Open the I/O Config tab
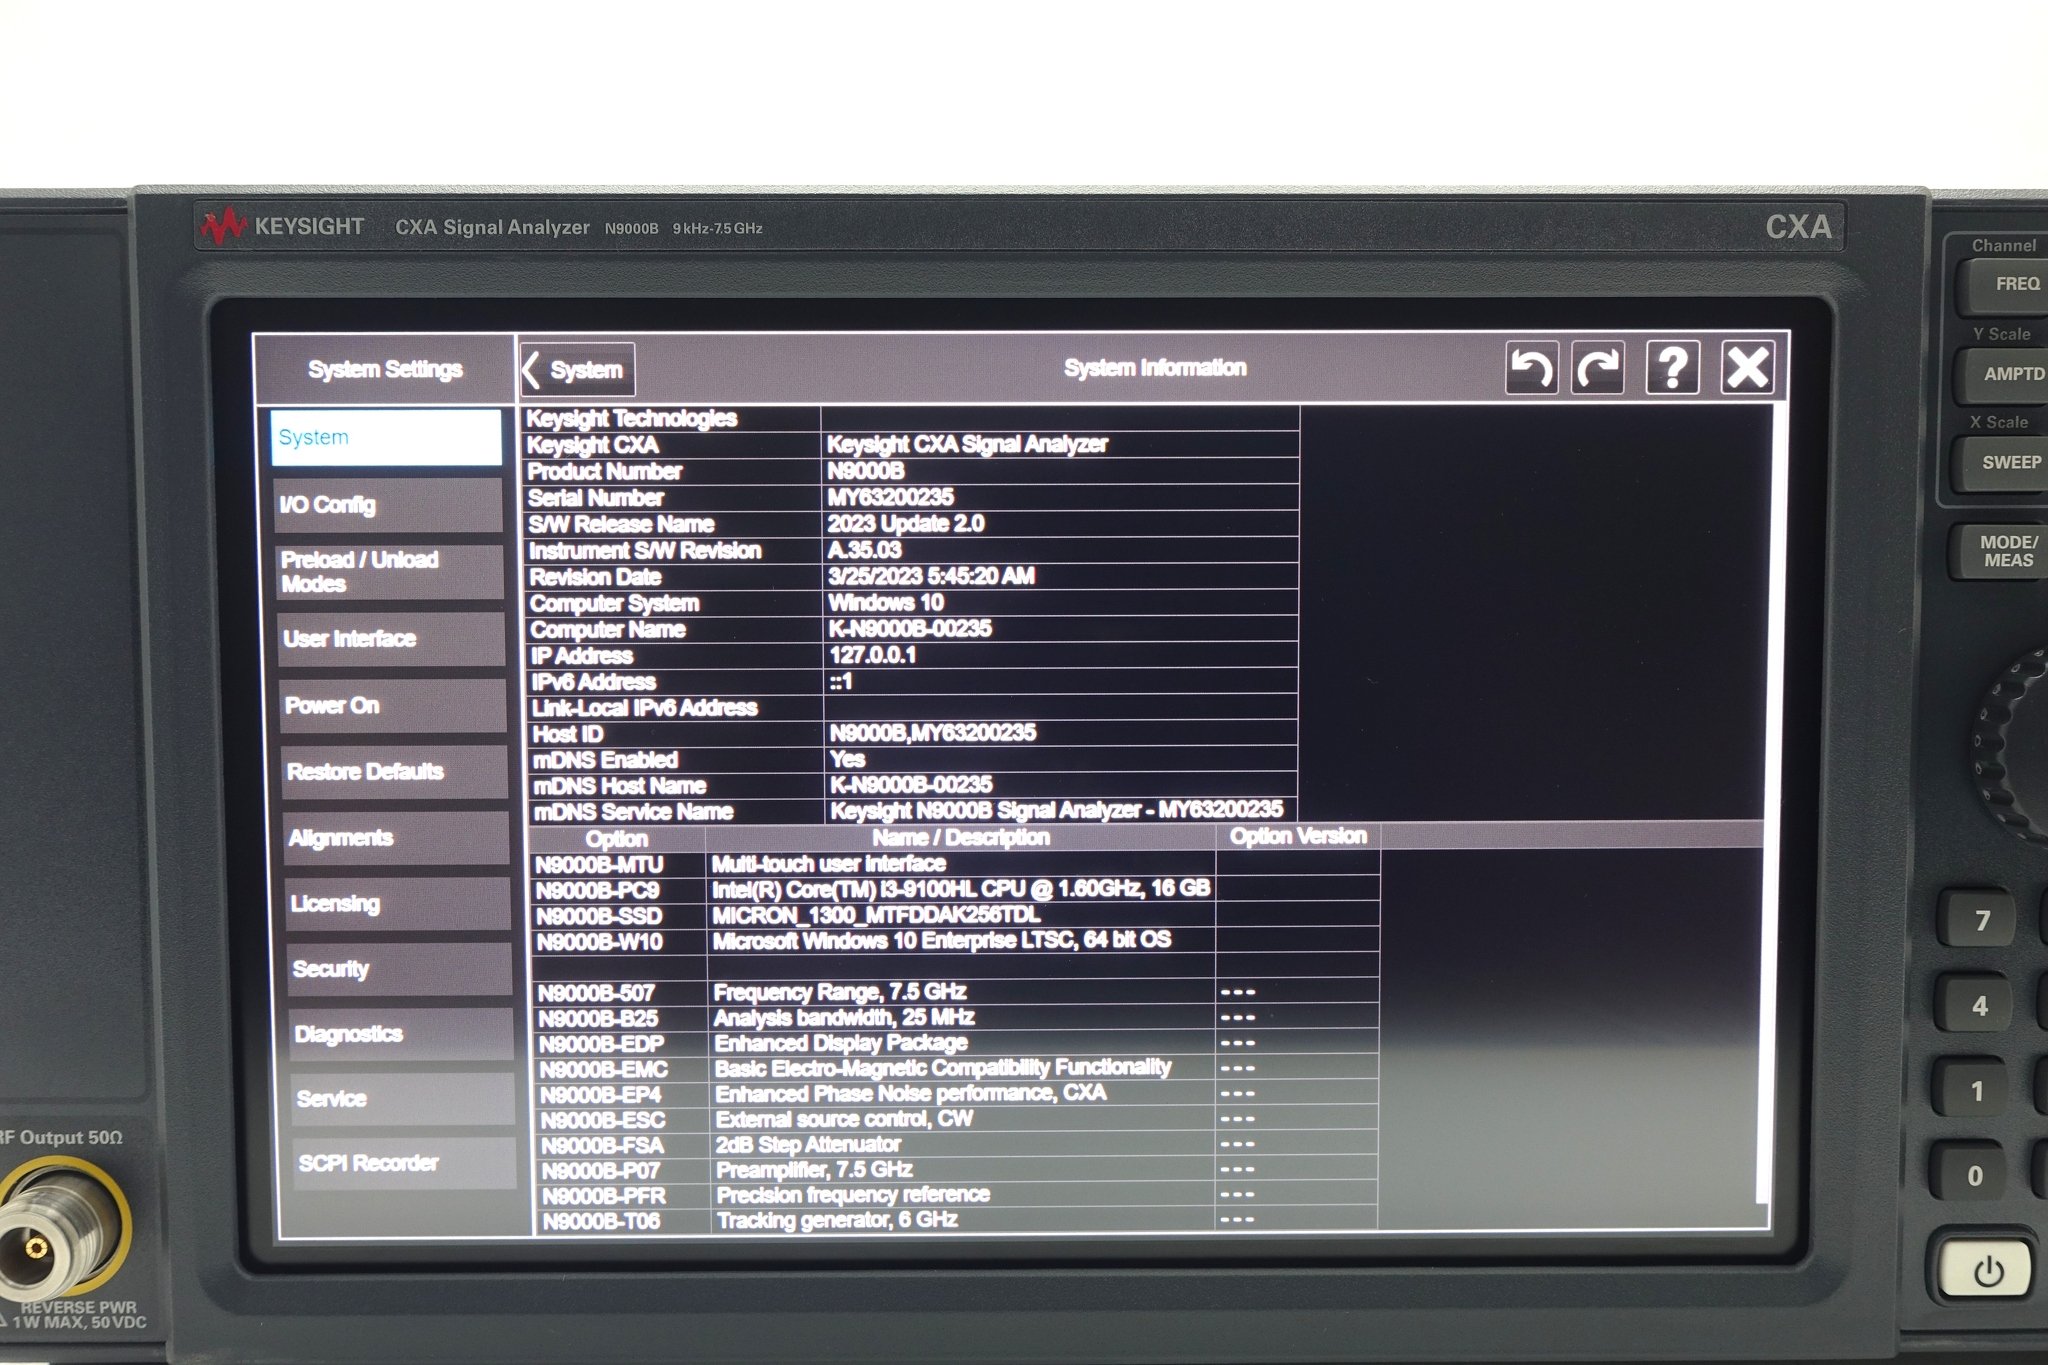This screenshot has height=1365, width=2048. pos(387,504)
